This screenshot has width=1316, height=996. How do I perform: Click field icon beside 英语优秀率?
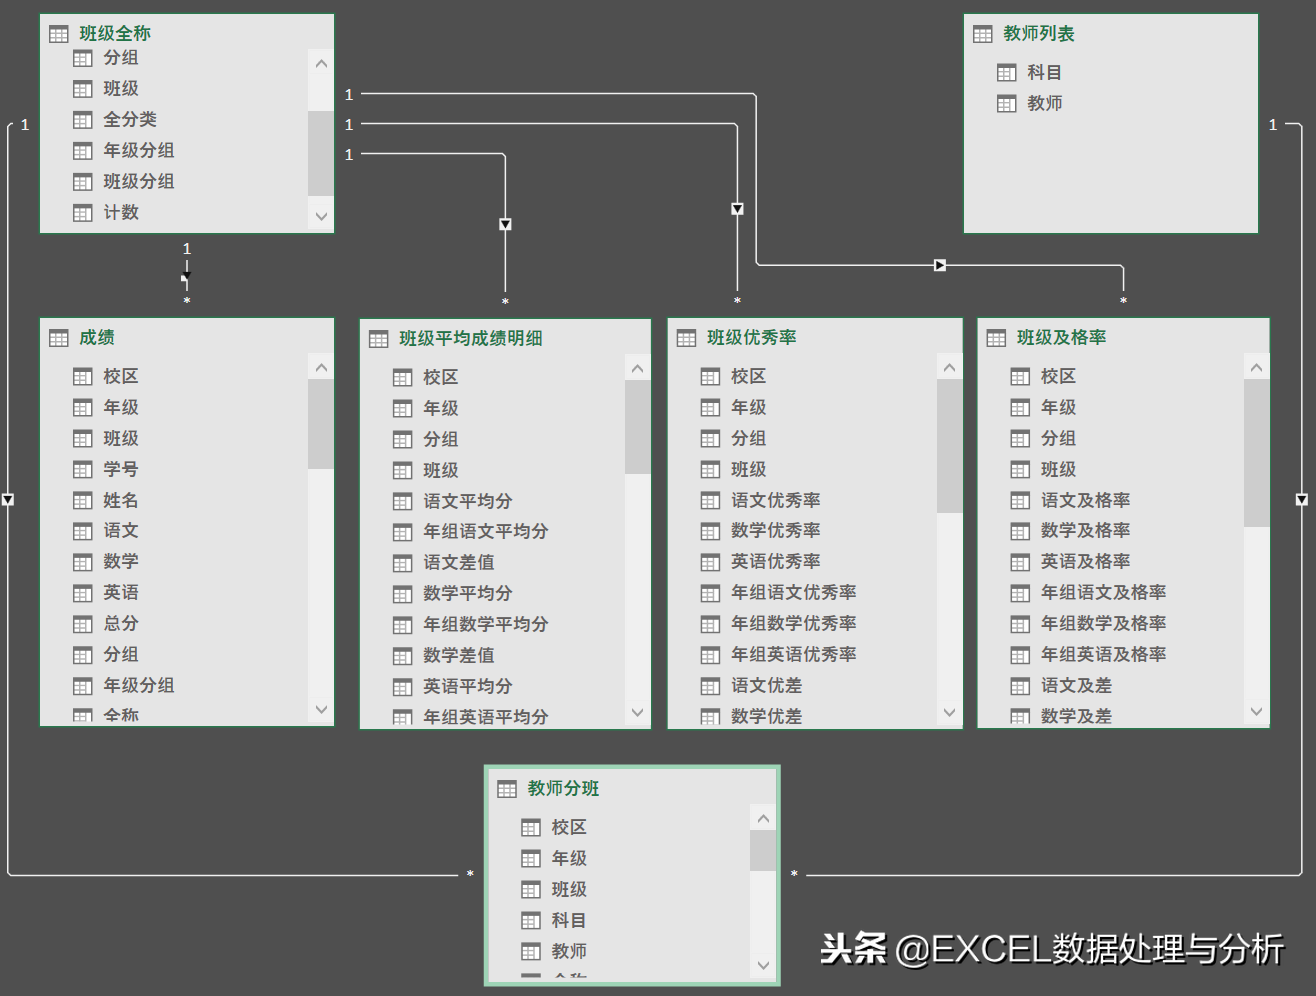pos(711,562)
